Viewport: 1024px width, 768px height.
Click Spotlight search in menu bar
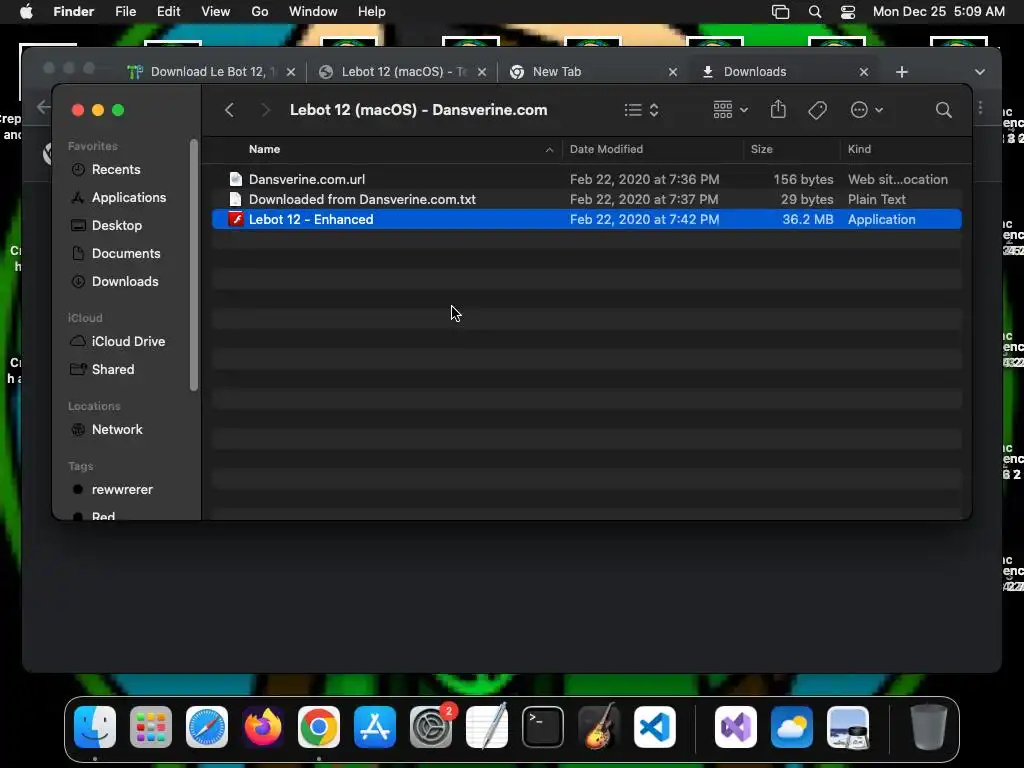click(814, 12)
